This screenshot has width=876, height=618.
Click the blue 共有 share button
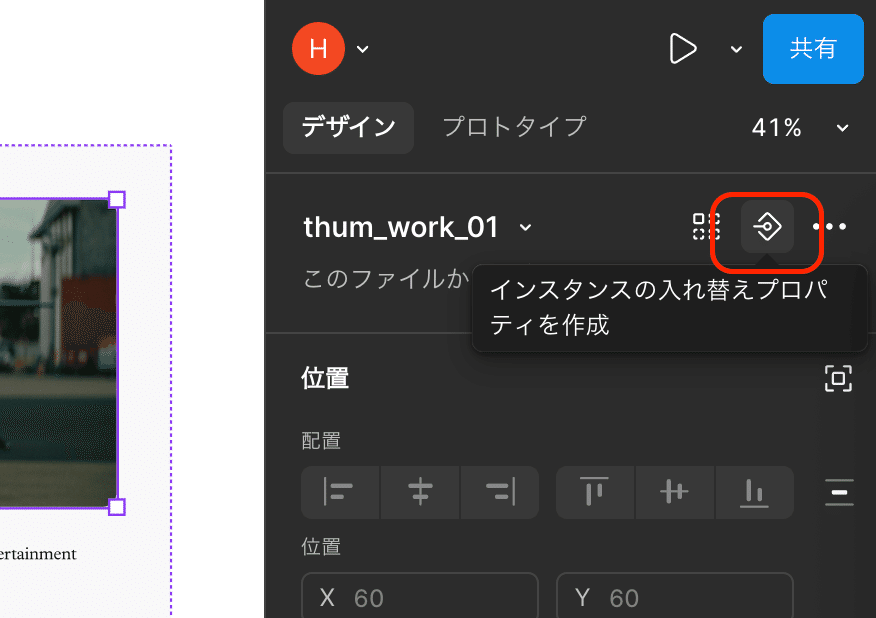[x=813, y=48]
